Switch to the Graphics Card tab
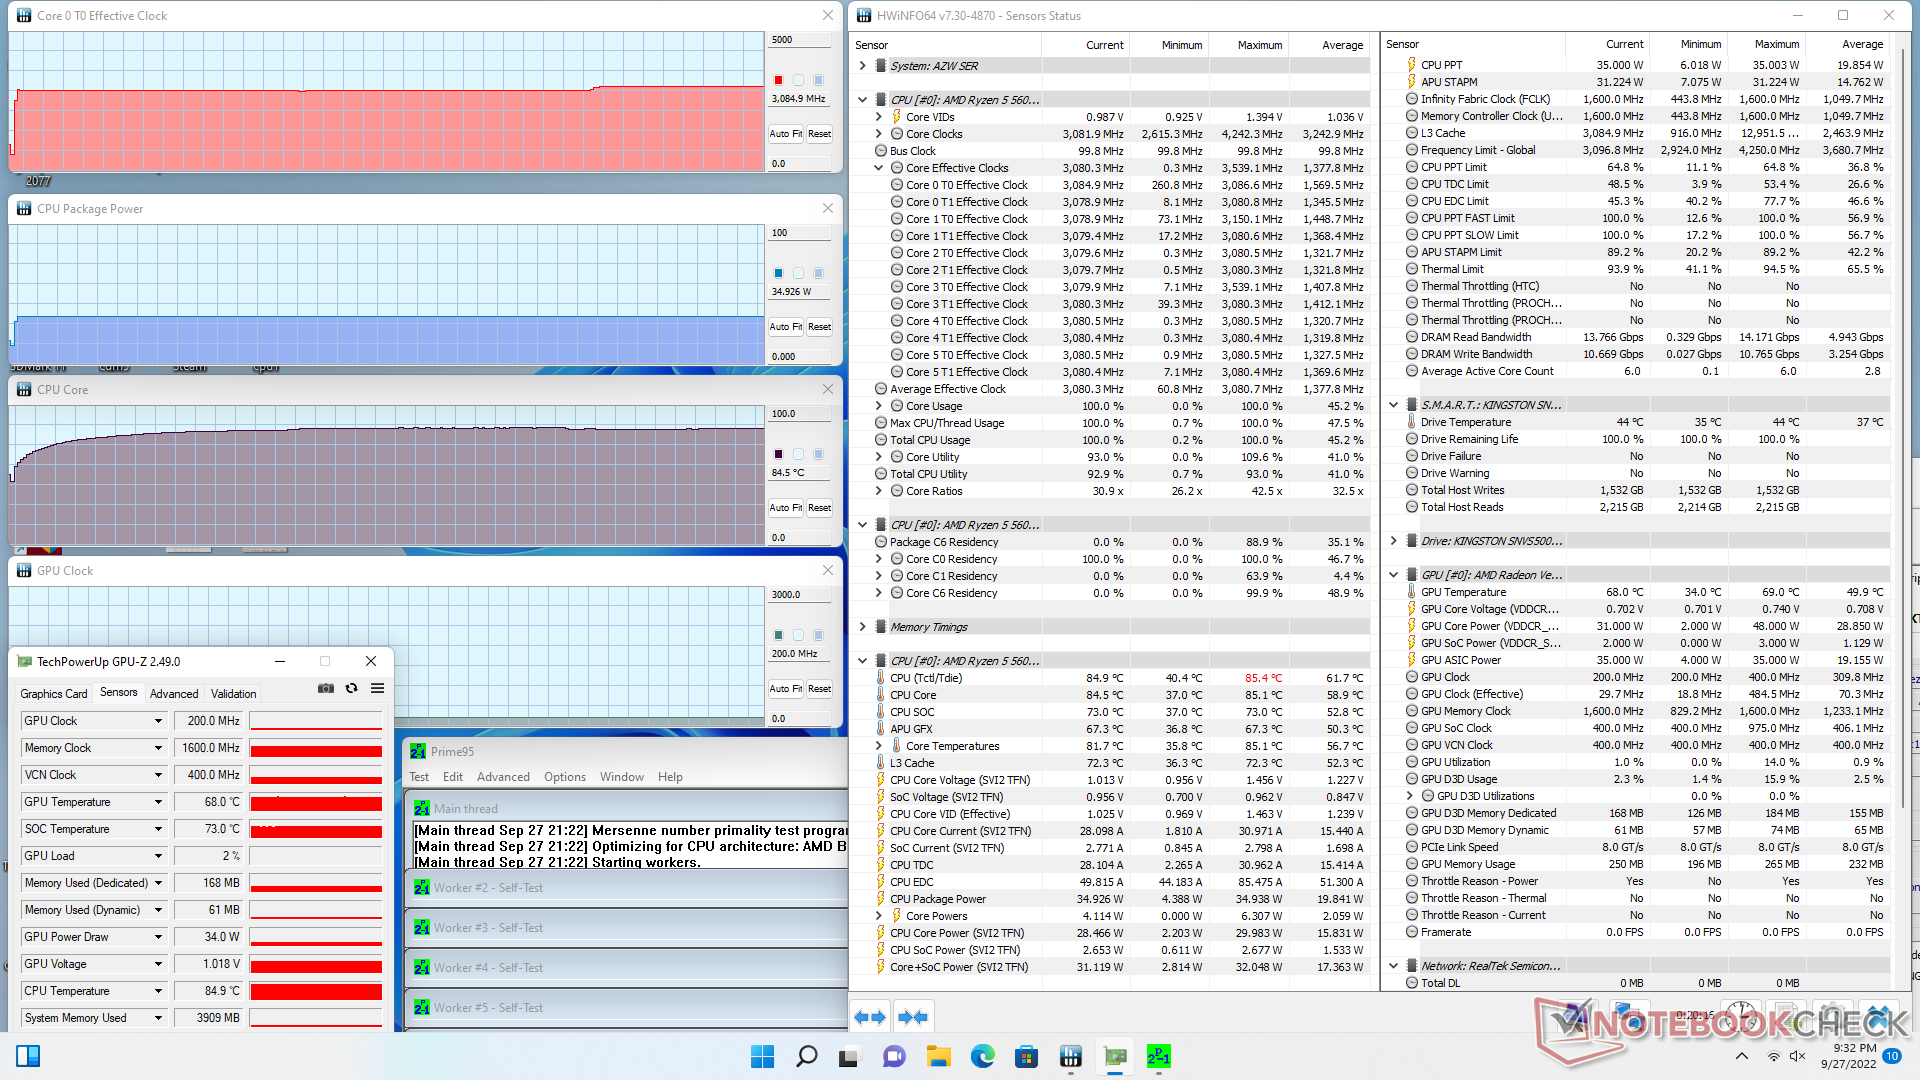The image size is (1920, 1080). [54, 693]
